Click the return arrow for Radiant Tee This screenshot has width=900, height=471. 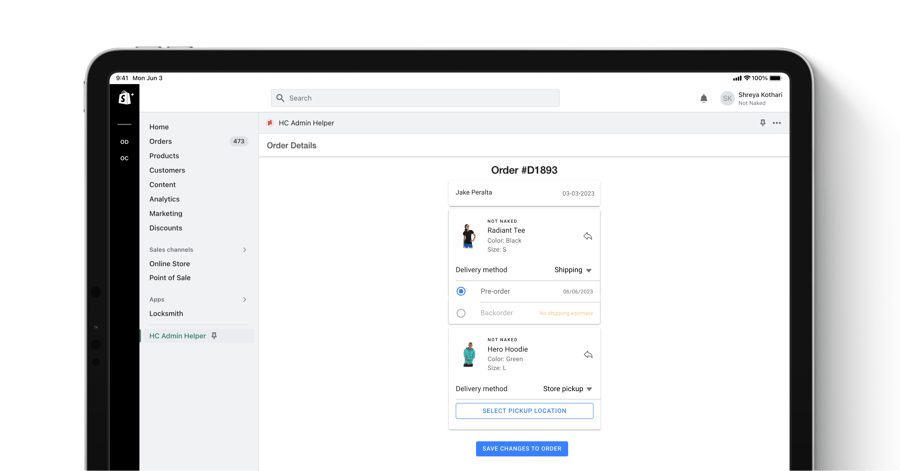click(x=588, y=236)
